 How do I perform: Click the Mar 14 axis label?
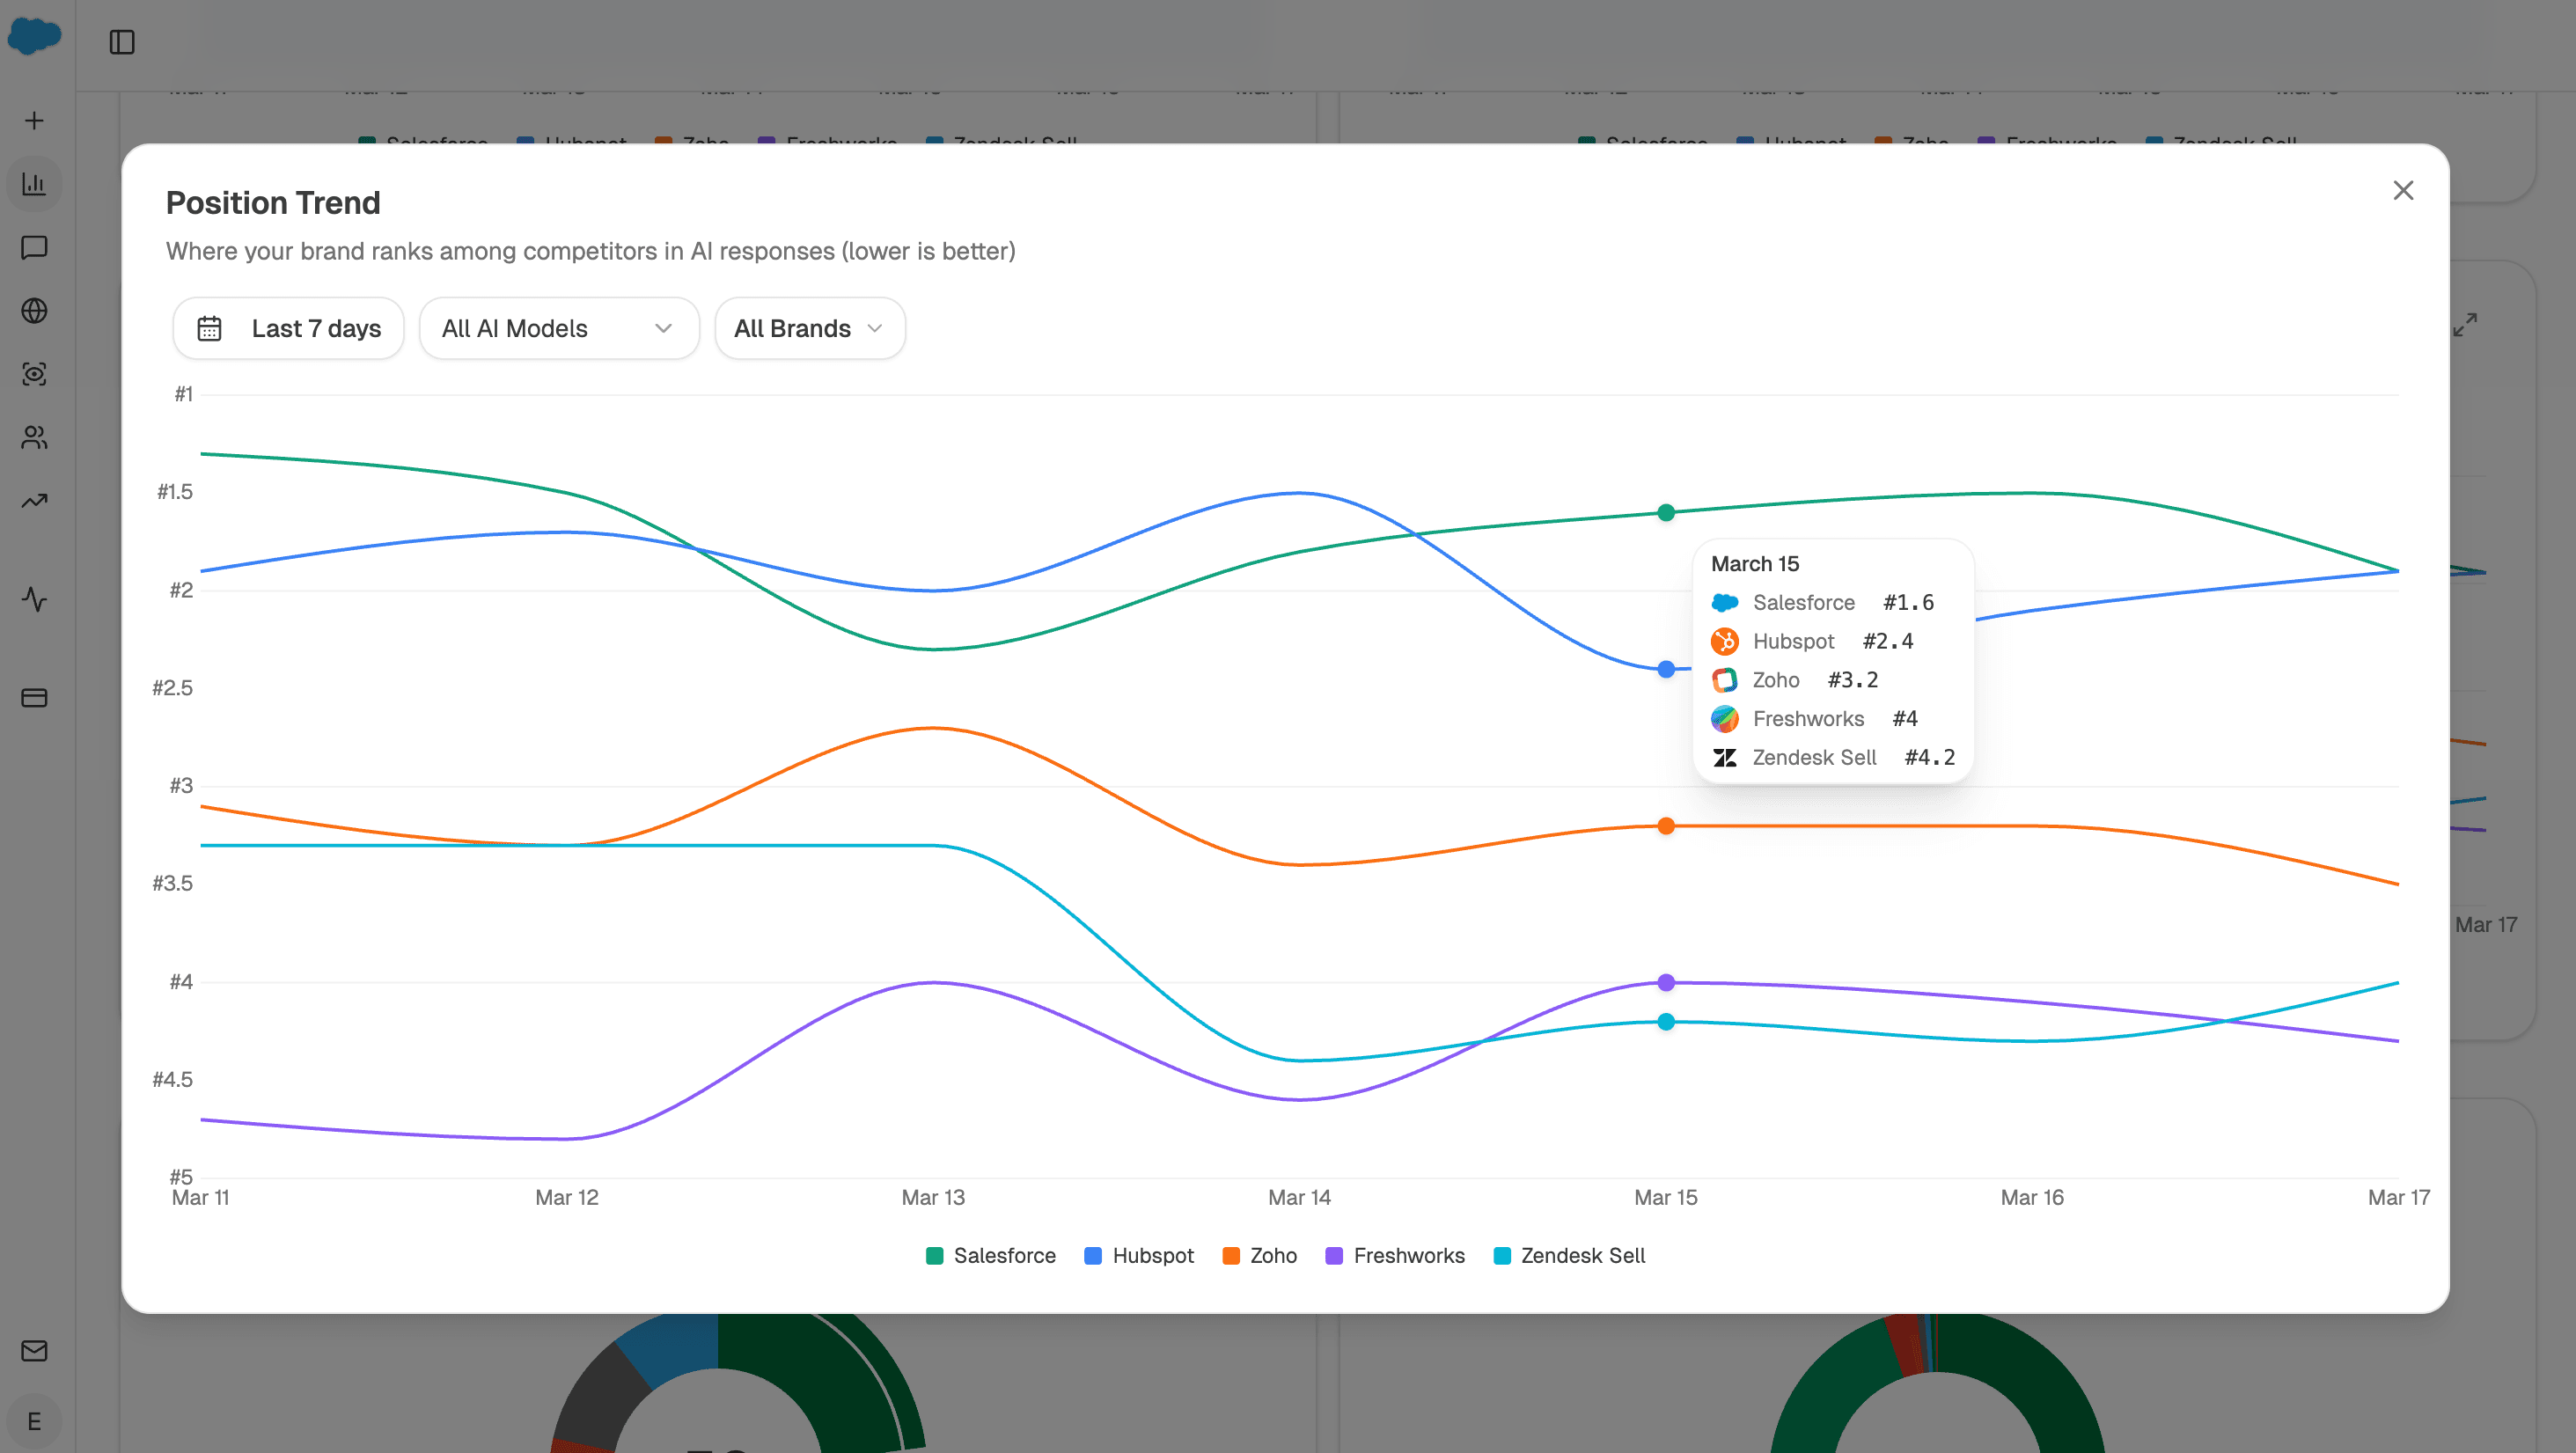point(1300,1197)
